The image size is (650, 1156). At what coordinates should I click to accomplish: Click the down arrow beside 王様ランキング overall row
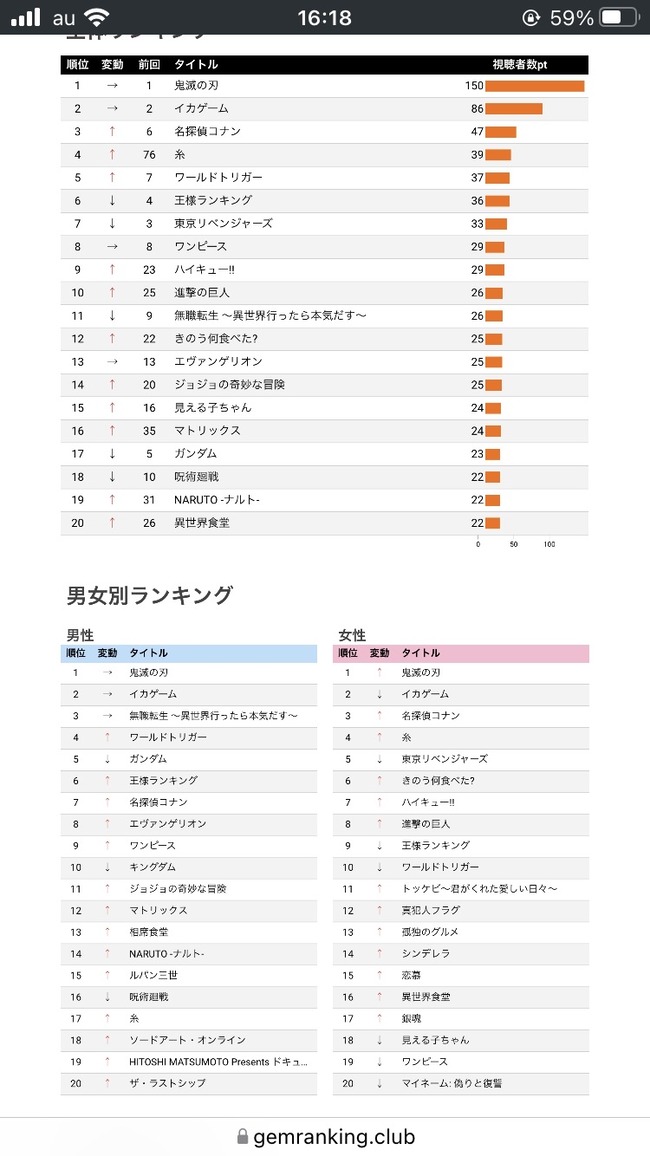coord(112,201)
